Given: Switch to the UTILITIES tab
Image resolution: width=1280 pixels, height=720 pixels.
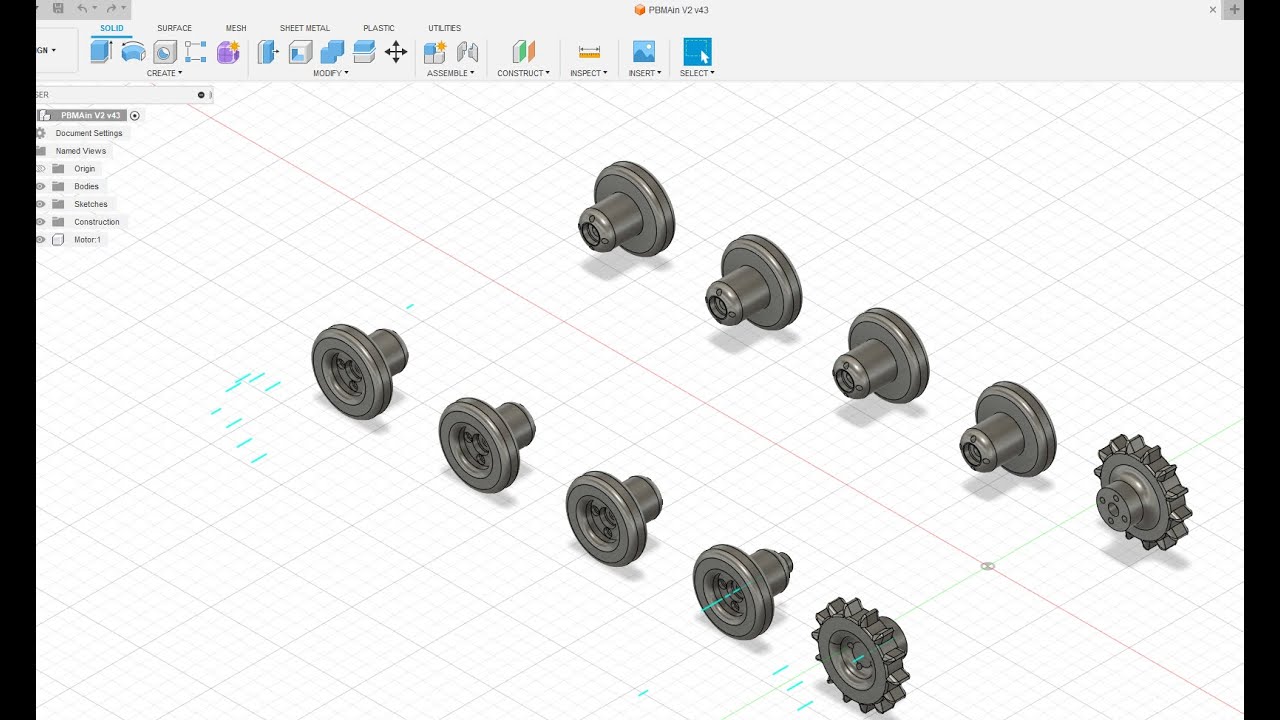Looking at the screenshot, I should (445, 28).
